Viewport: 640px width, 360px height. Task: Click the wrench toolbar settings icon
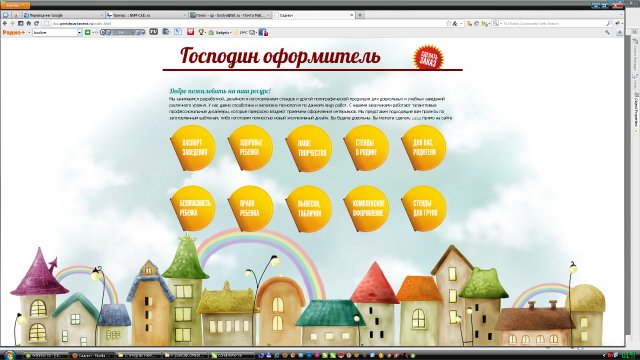(x=607, y=32)
